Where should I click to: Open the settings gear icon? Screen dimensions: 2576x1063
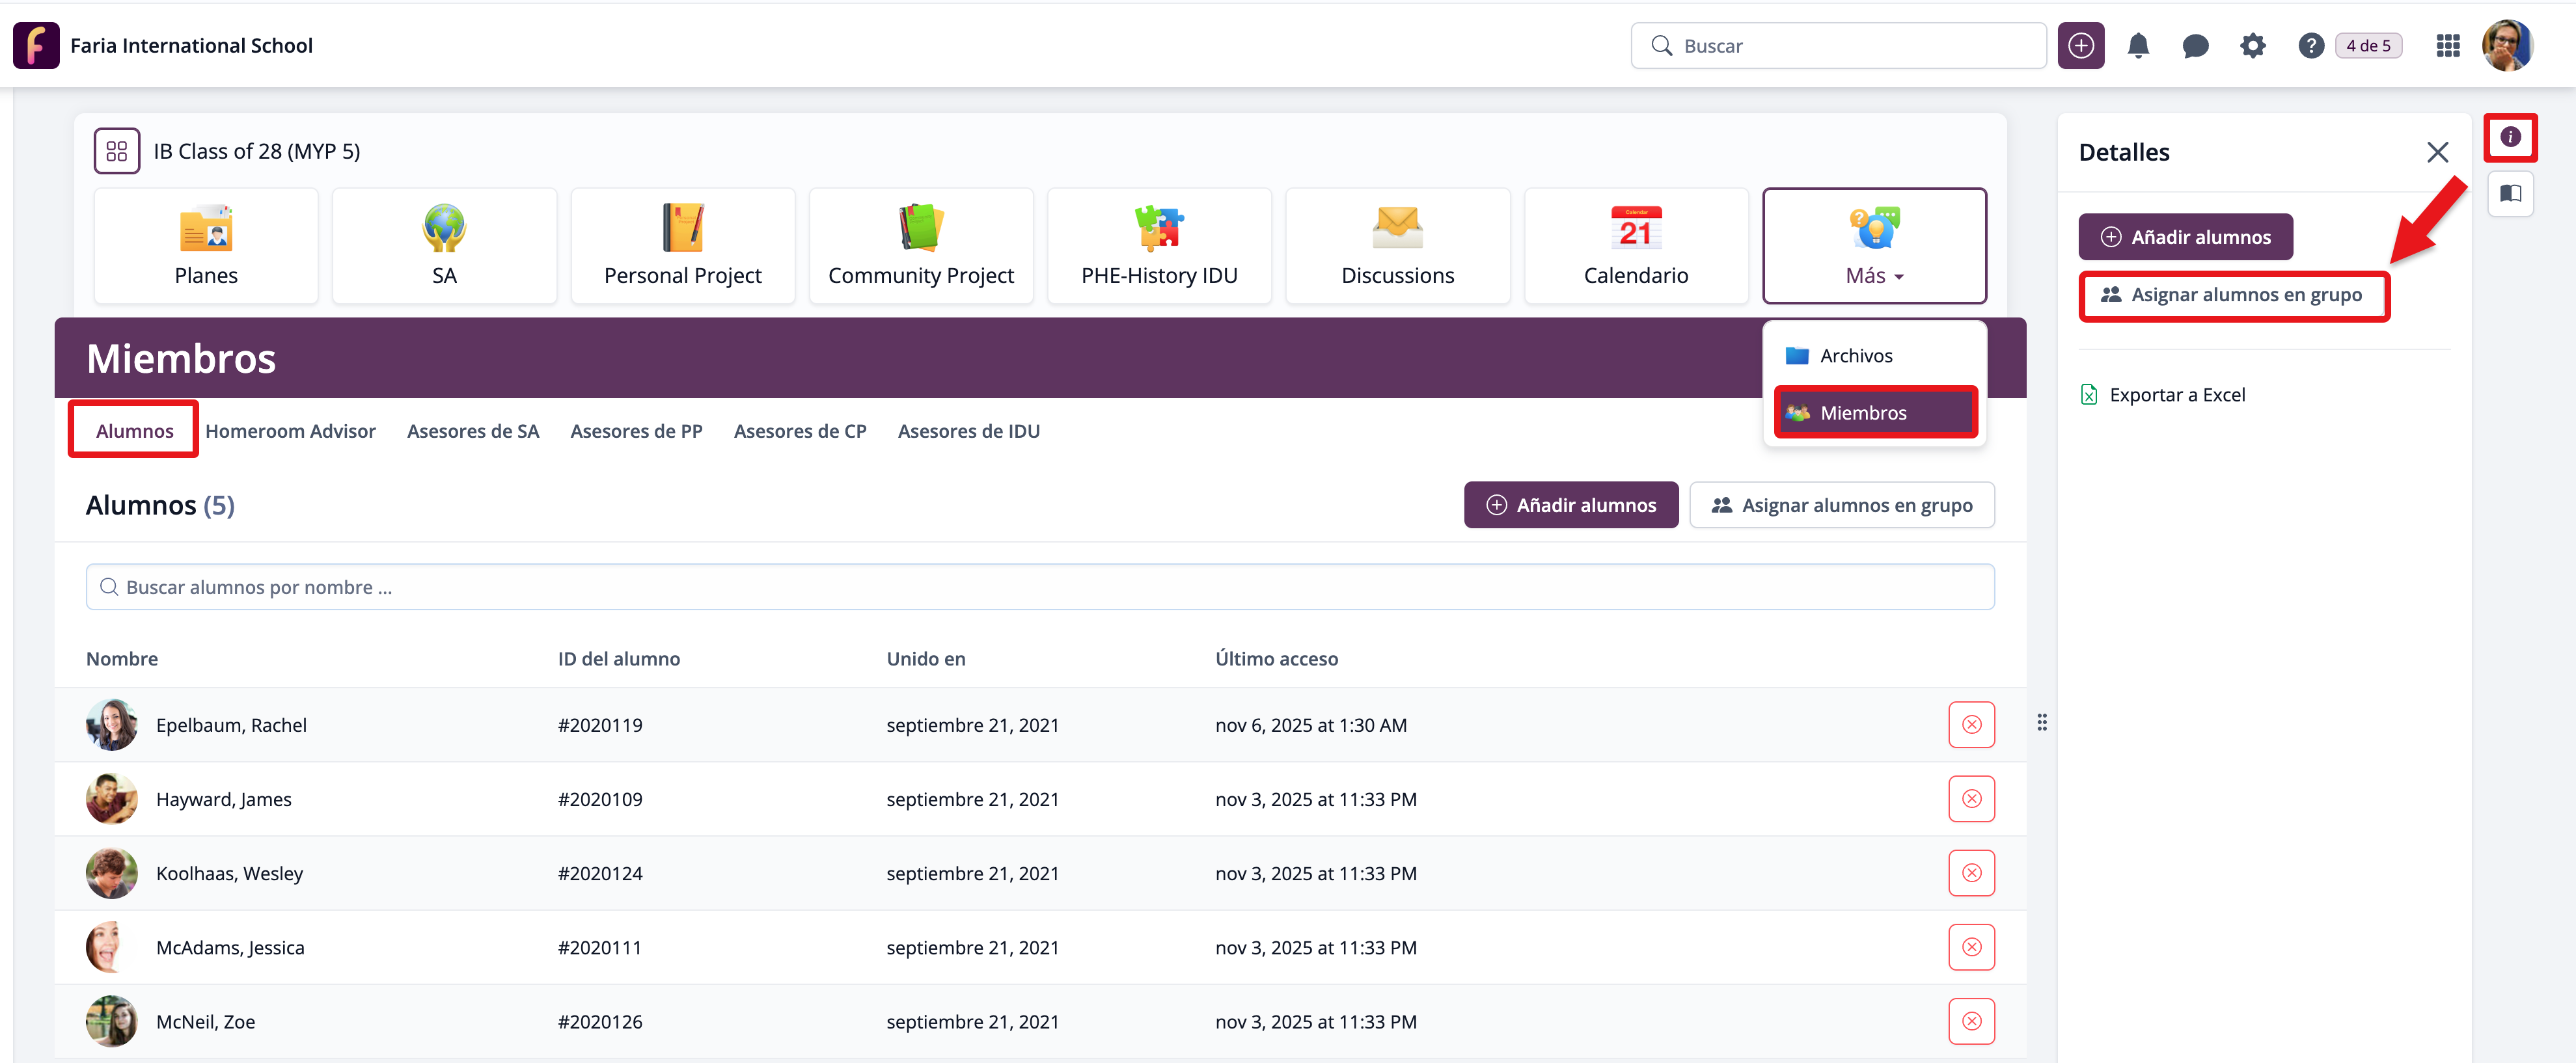pos(2252,46)
